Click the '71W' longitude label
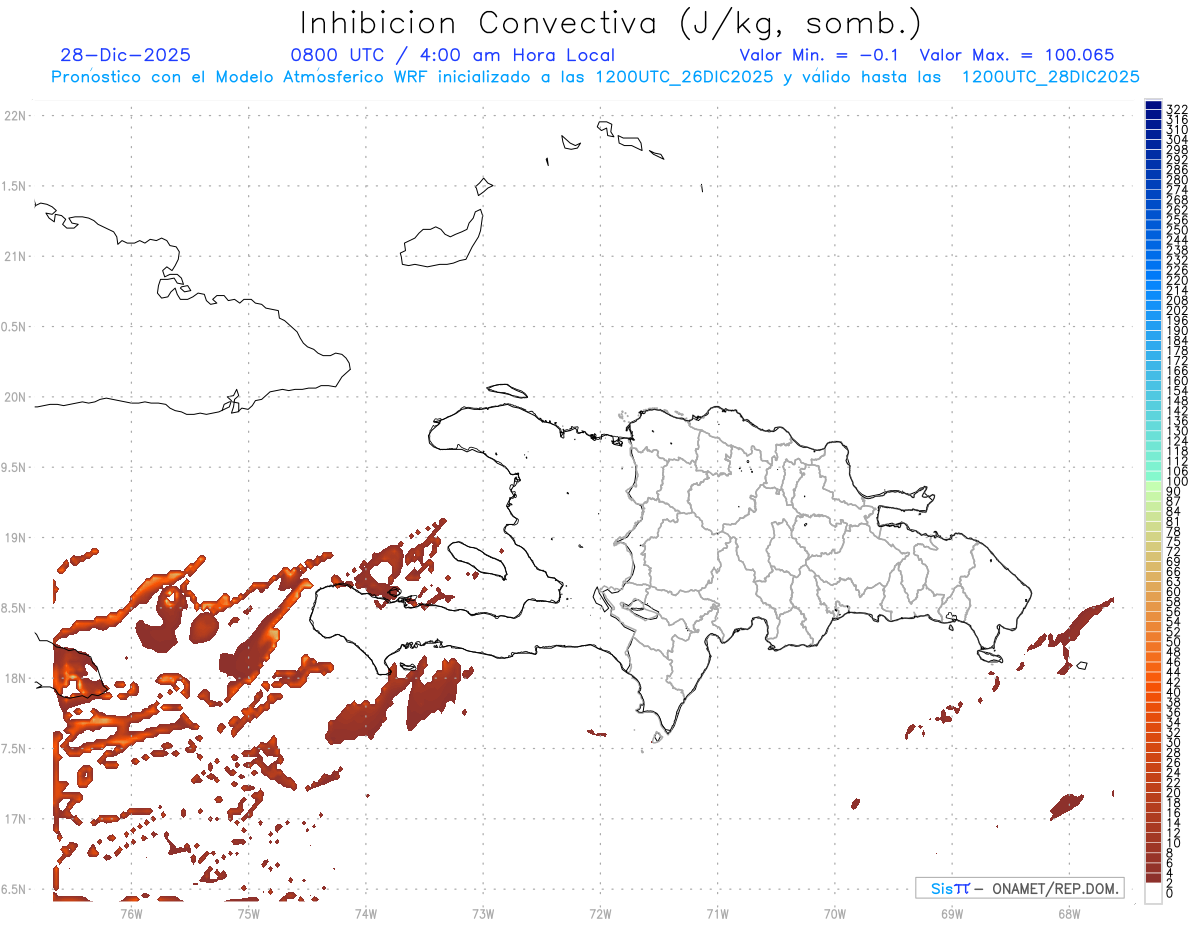Image resolution: width=1200 pixels, height=927 pixels. point(717,913)
